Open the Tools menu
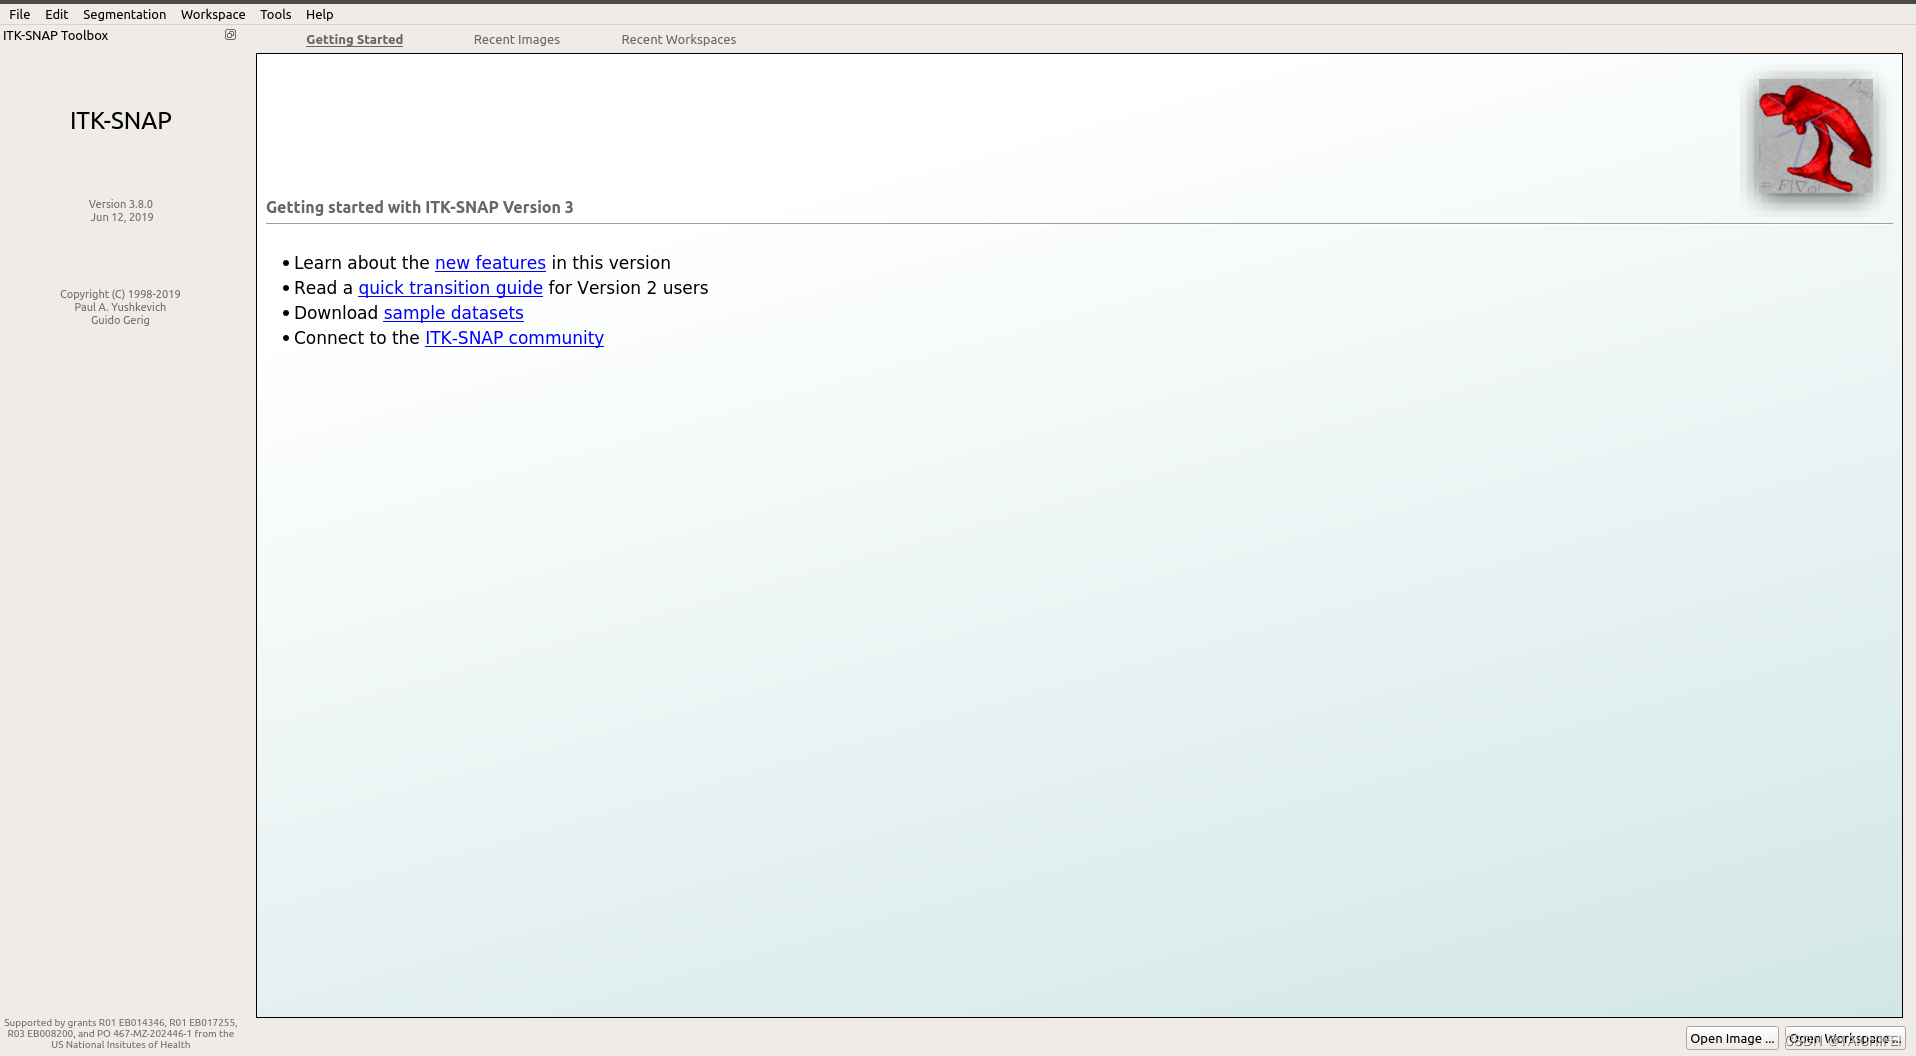This screenshot has height=1056, width=1916. pos(275,14)
